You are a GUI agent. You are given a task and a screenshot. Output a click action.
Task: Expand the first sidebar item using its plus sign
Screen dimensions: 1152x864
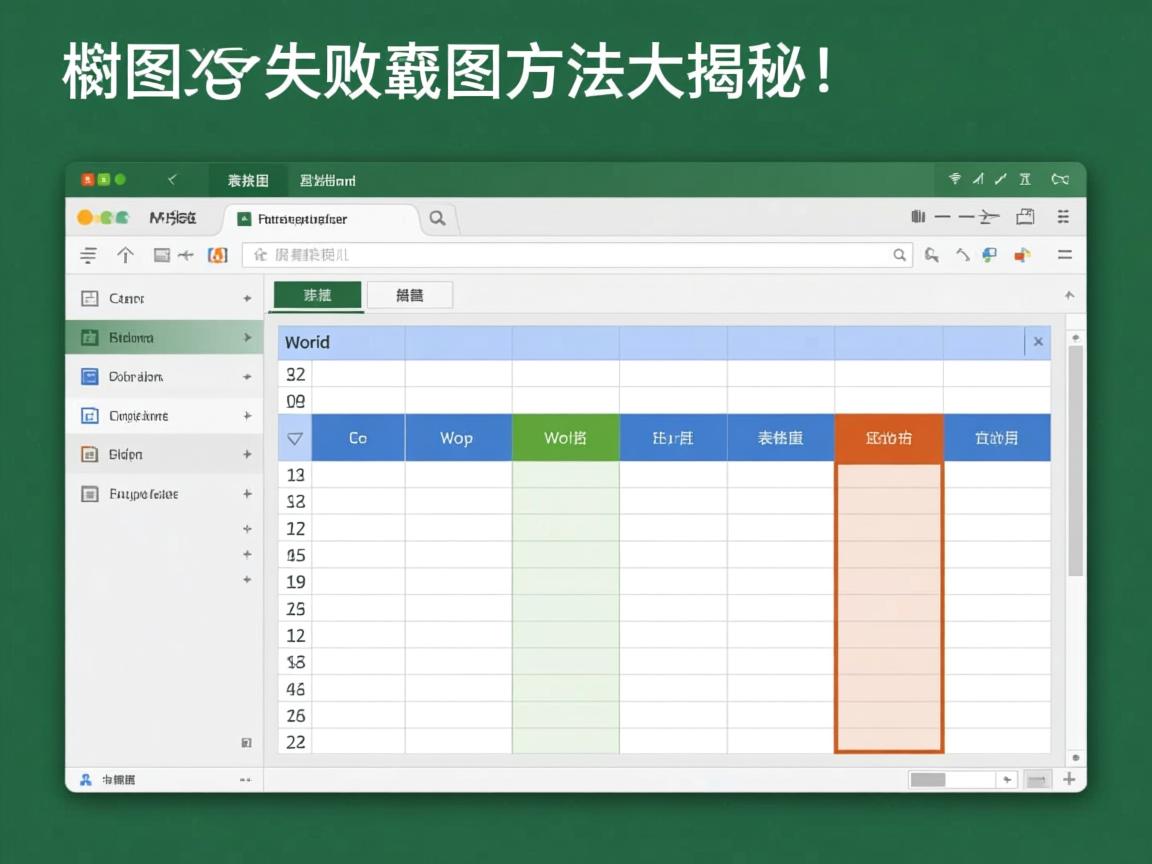pyautogui.click(x=248, y=298)
